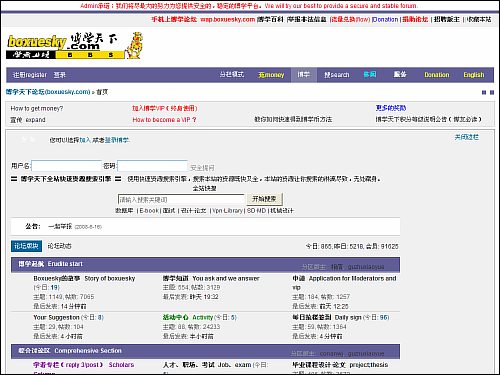Click the first small square icon near breadcrumb
500x375 pixels.
tap(484, 92)
